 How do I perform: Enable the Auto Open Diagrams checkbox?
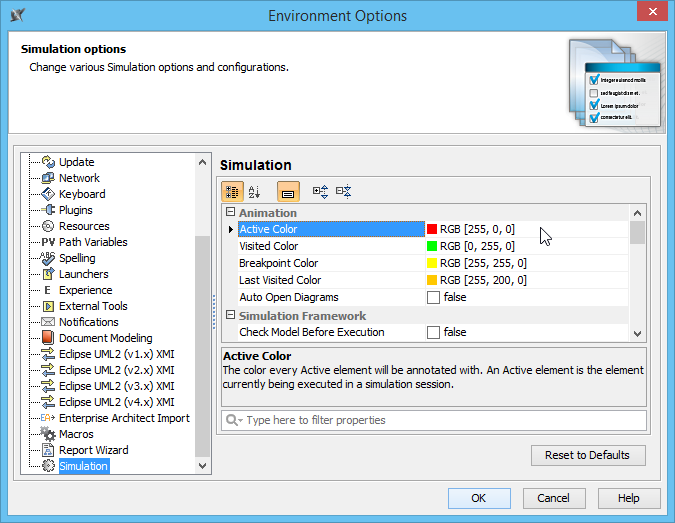(x=433, y=297)
